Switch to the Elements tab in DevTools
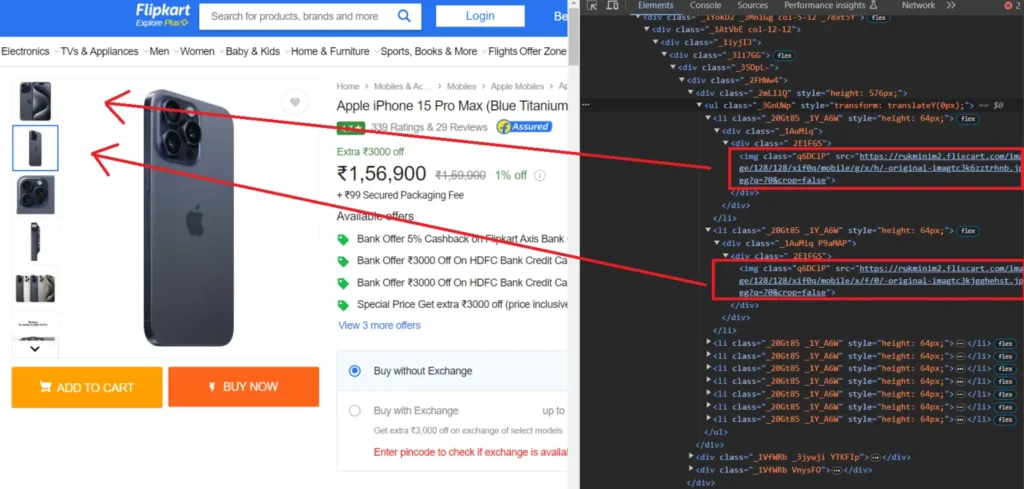Viewport: 1024px width, 489px height. [656, 5]
